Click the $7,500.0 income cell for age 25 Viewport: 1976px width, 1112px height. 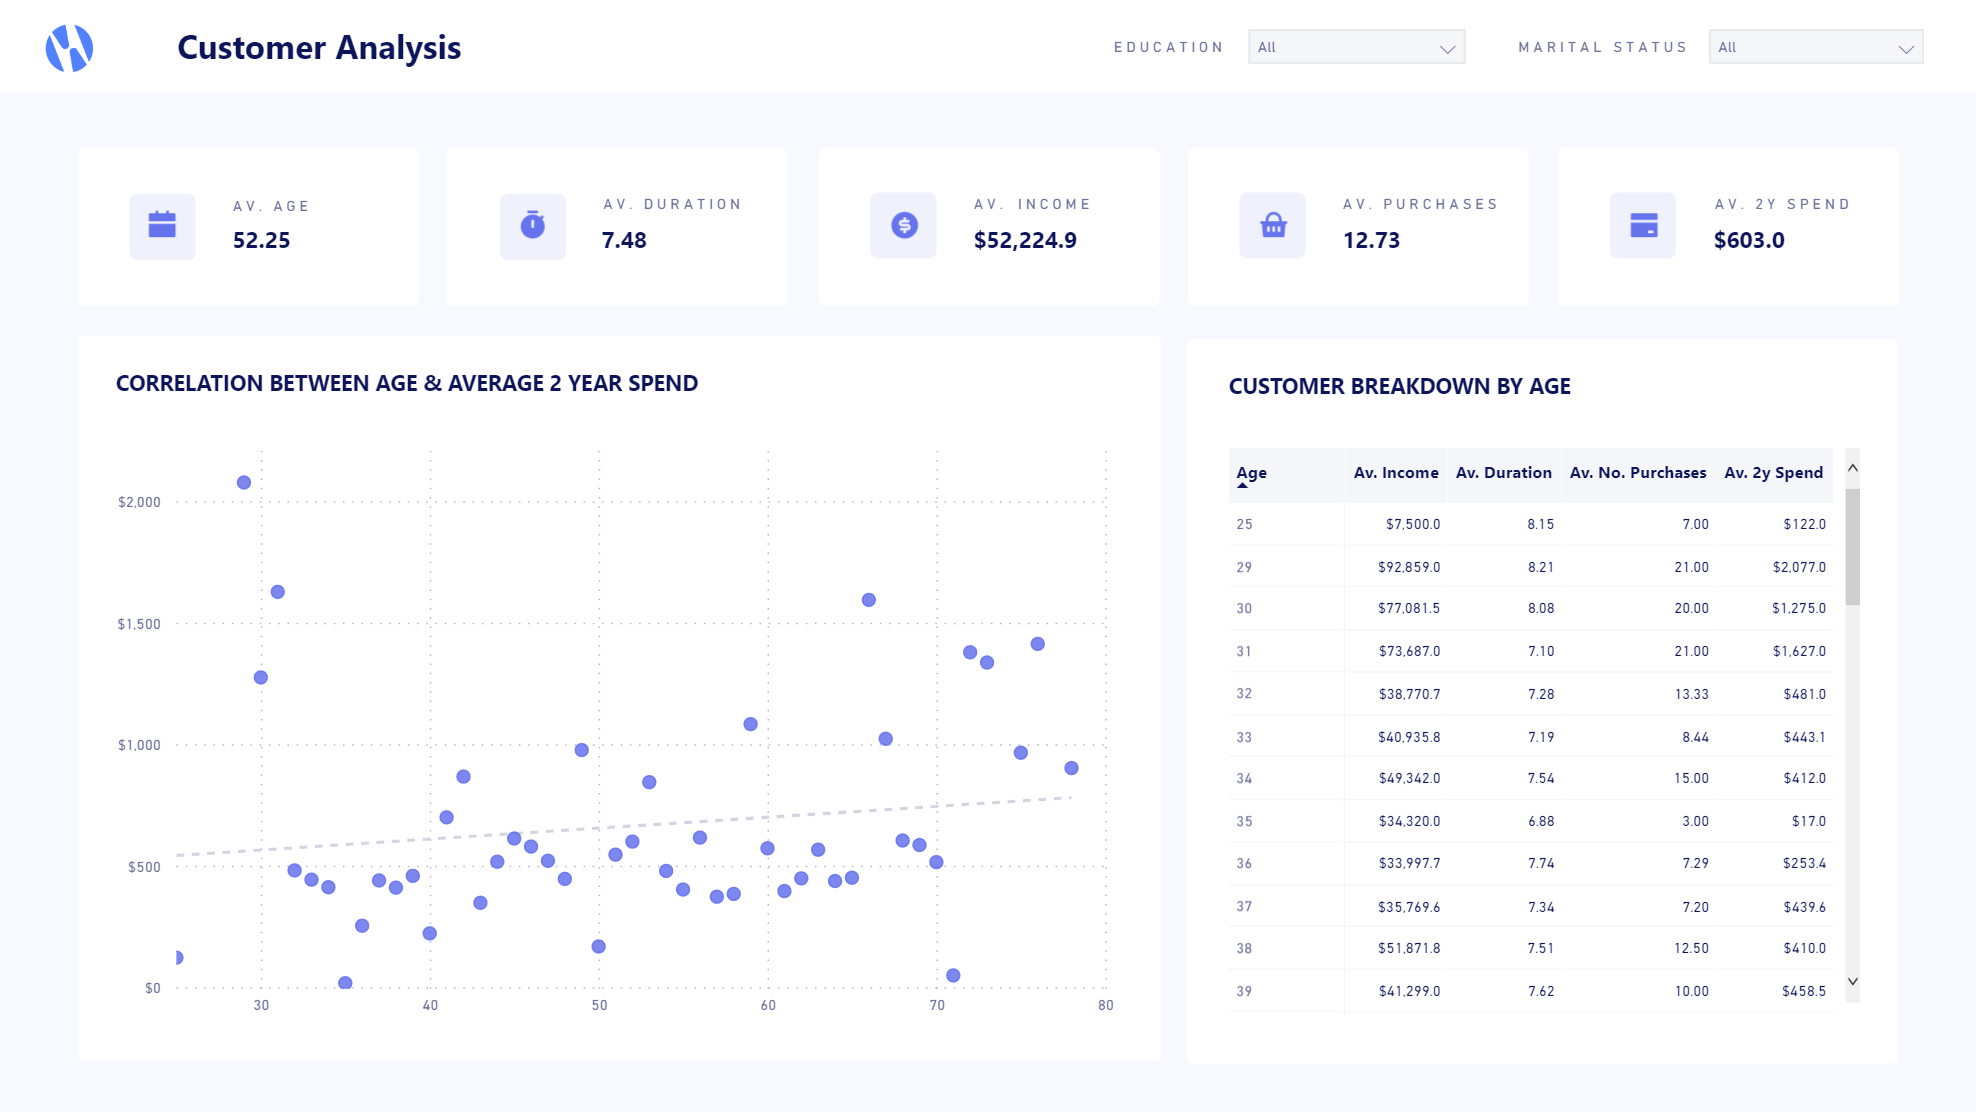pyautogui.click(x=1413, y=524)
